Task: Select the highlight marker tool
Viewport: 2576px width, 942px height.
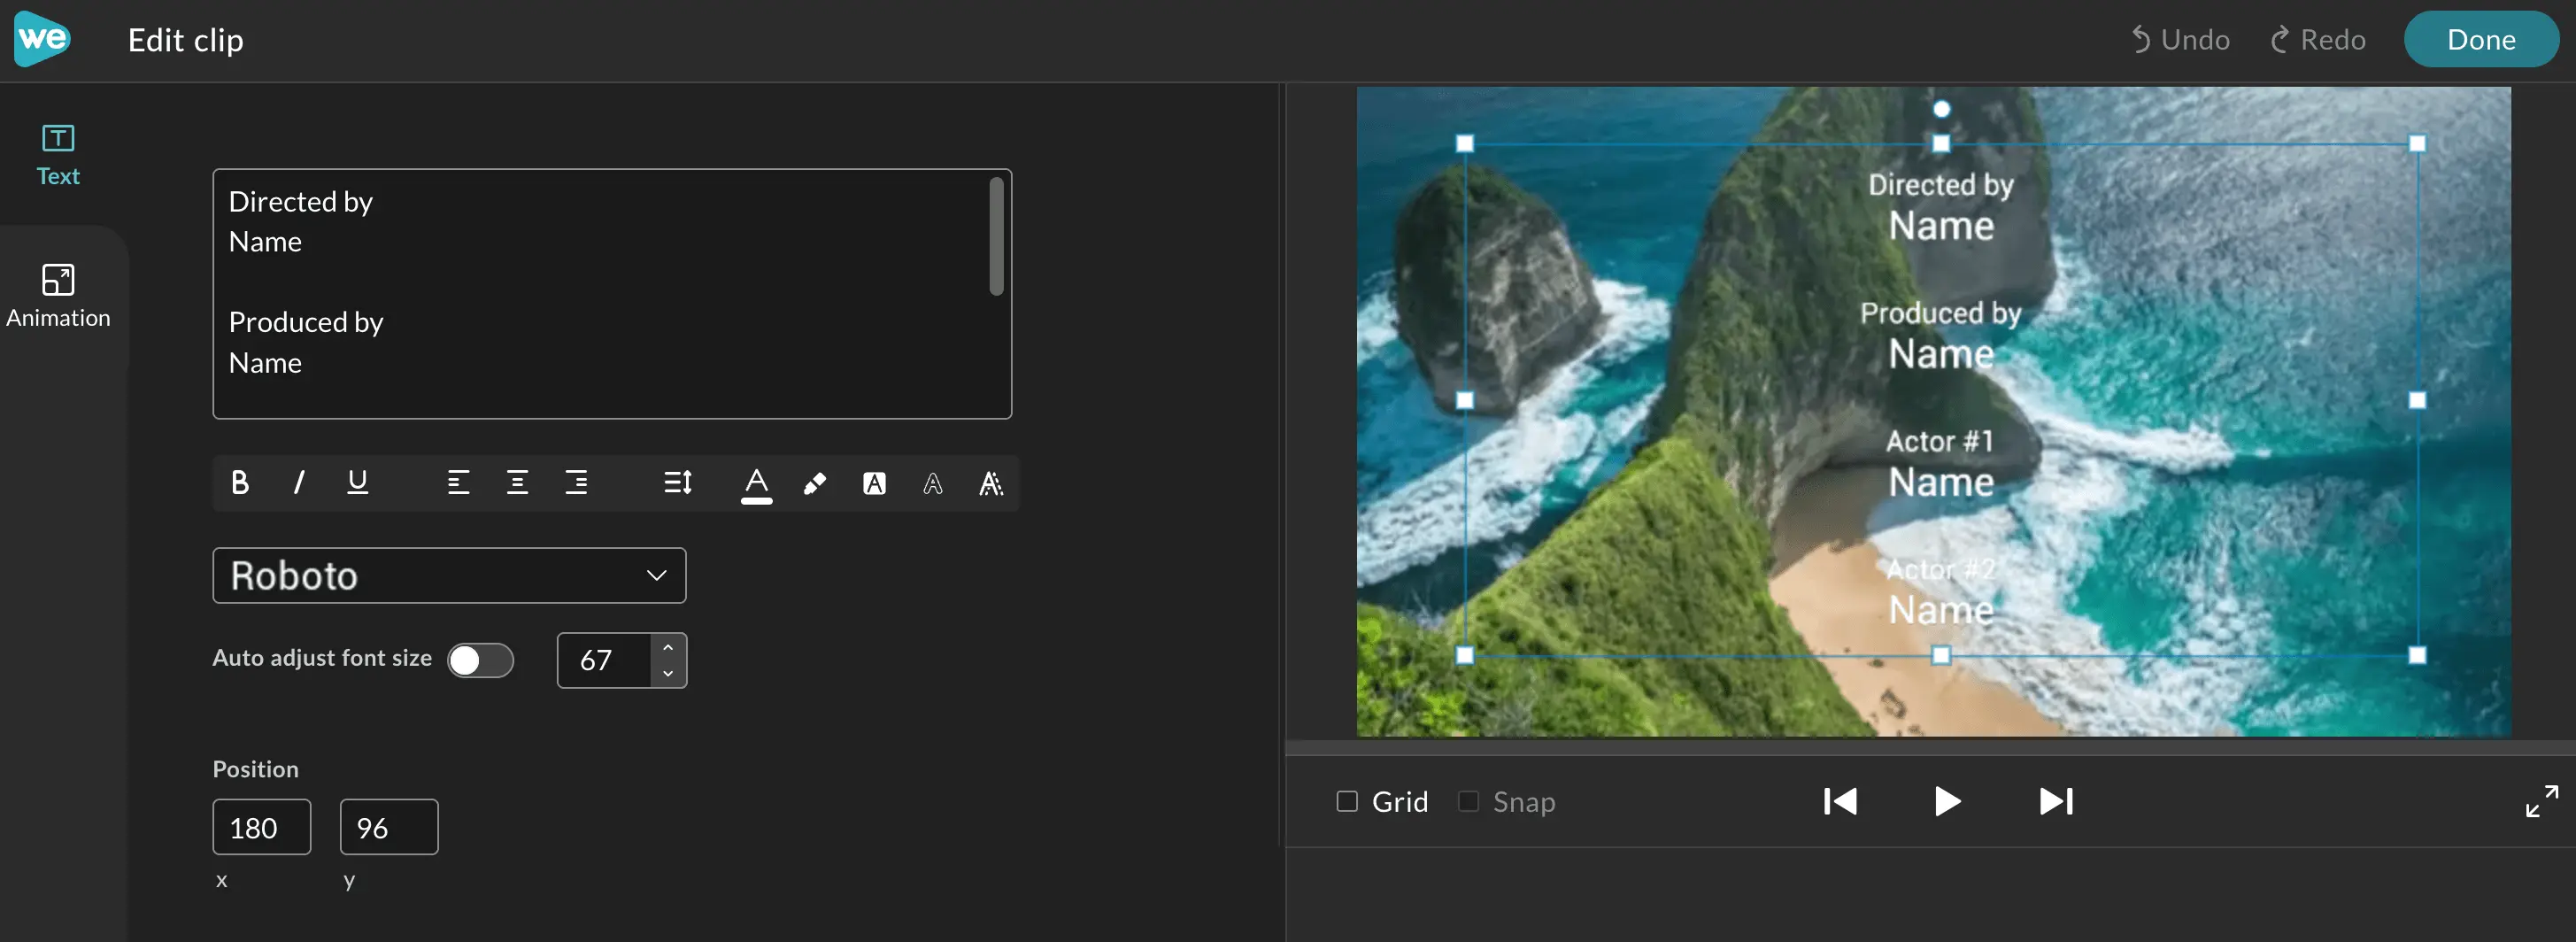Action: [815, 484]
